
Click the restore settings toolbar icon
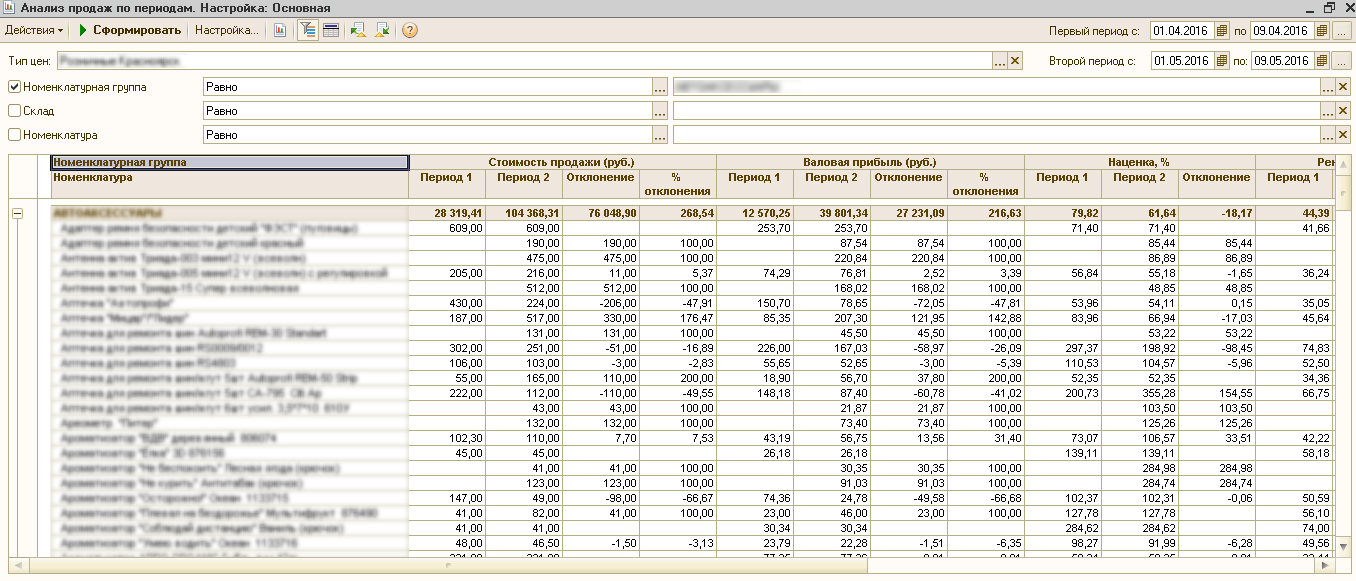[358, 30]
